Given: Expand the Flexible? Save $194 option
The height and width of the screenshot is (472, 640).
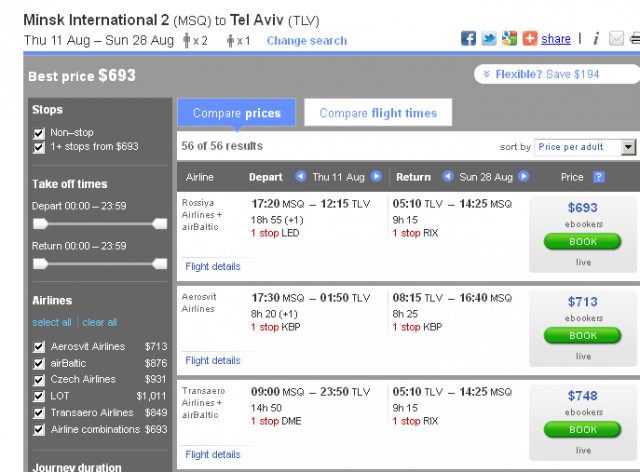Looking at the screenshot, I should point(558,74).
